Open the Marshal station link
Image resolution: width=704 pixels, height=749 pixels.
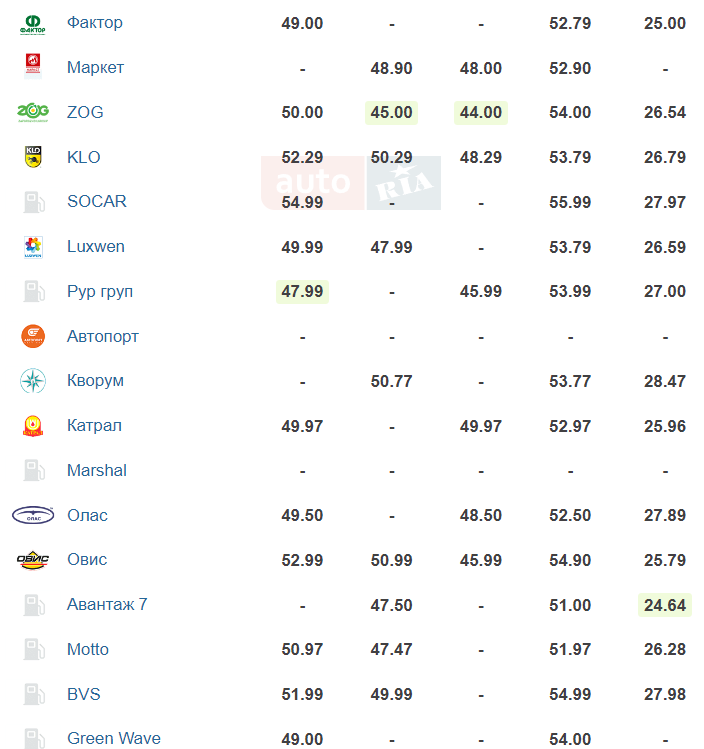pyautogui.click(x=97, y=471)
